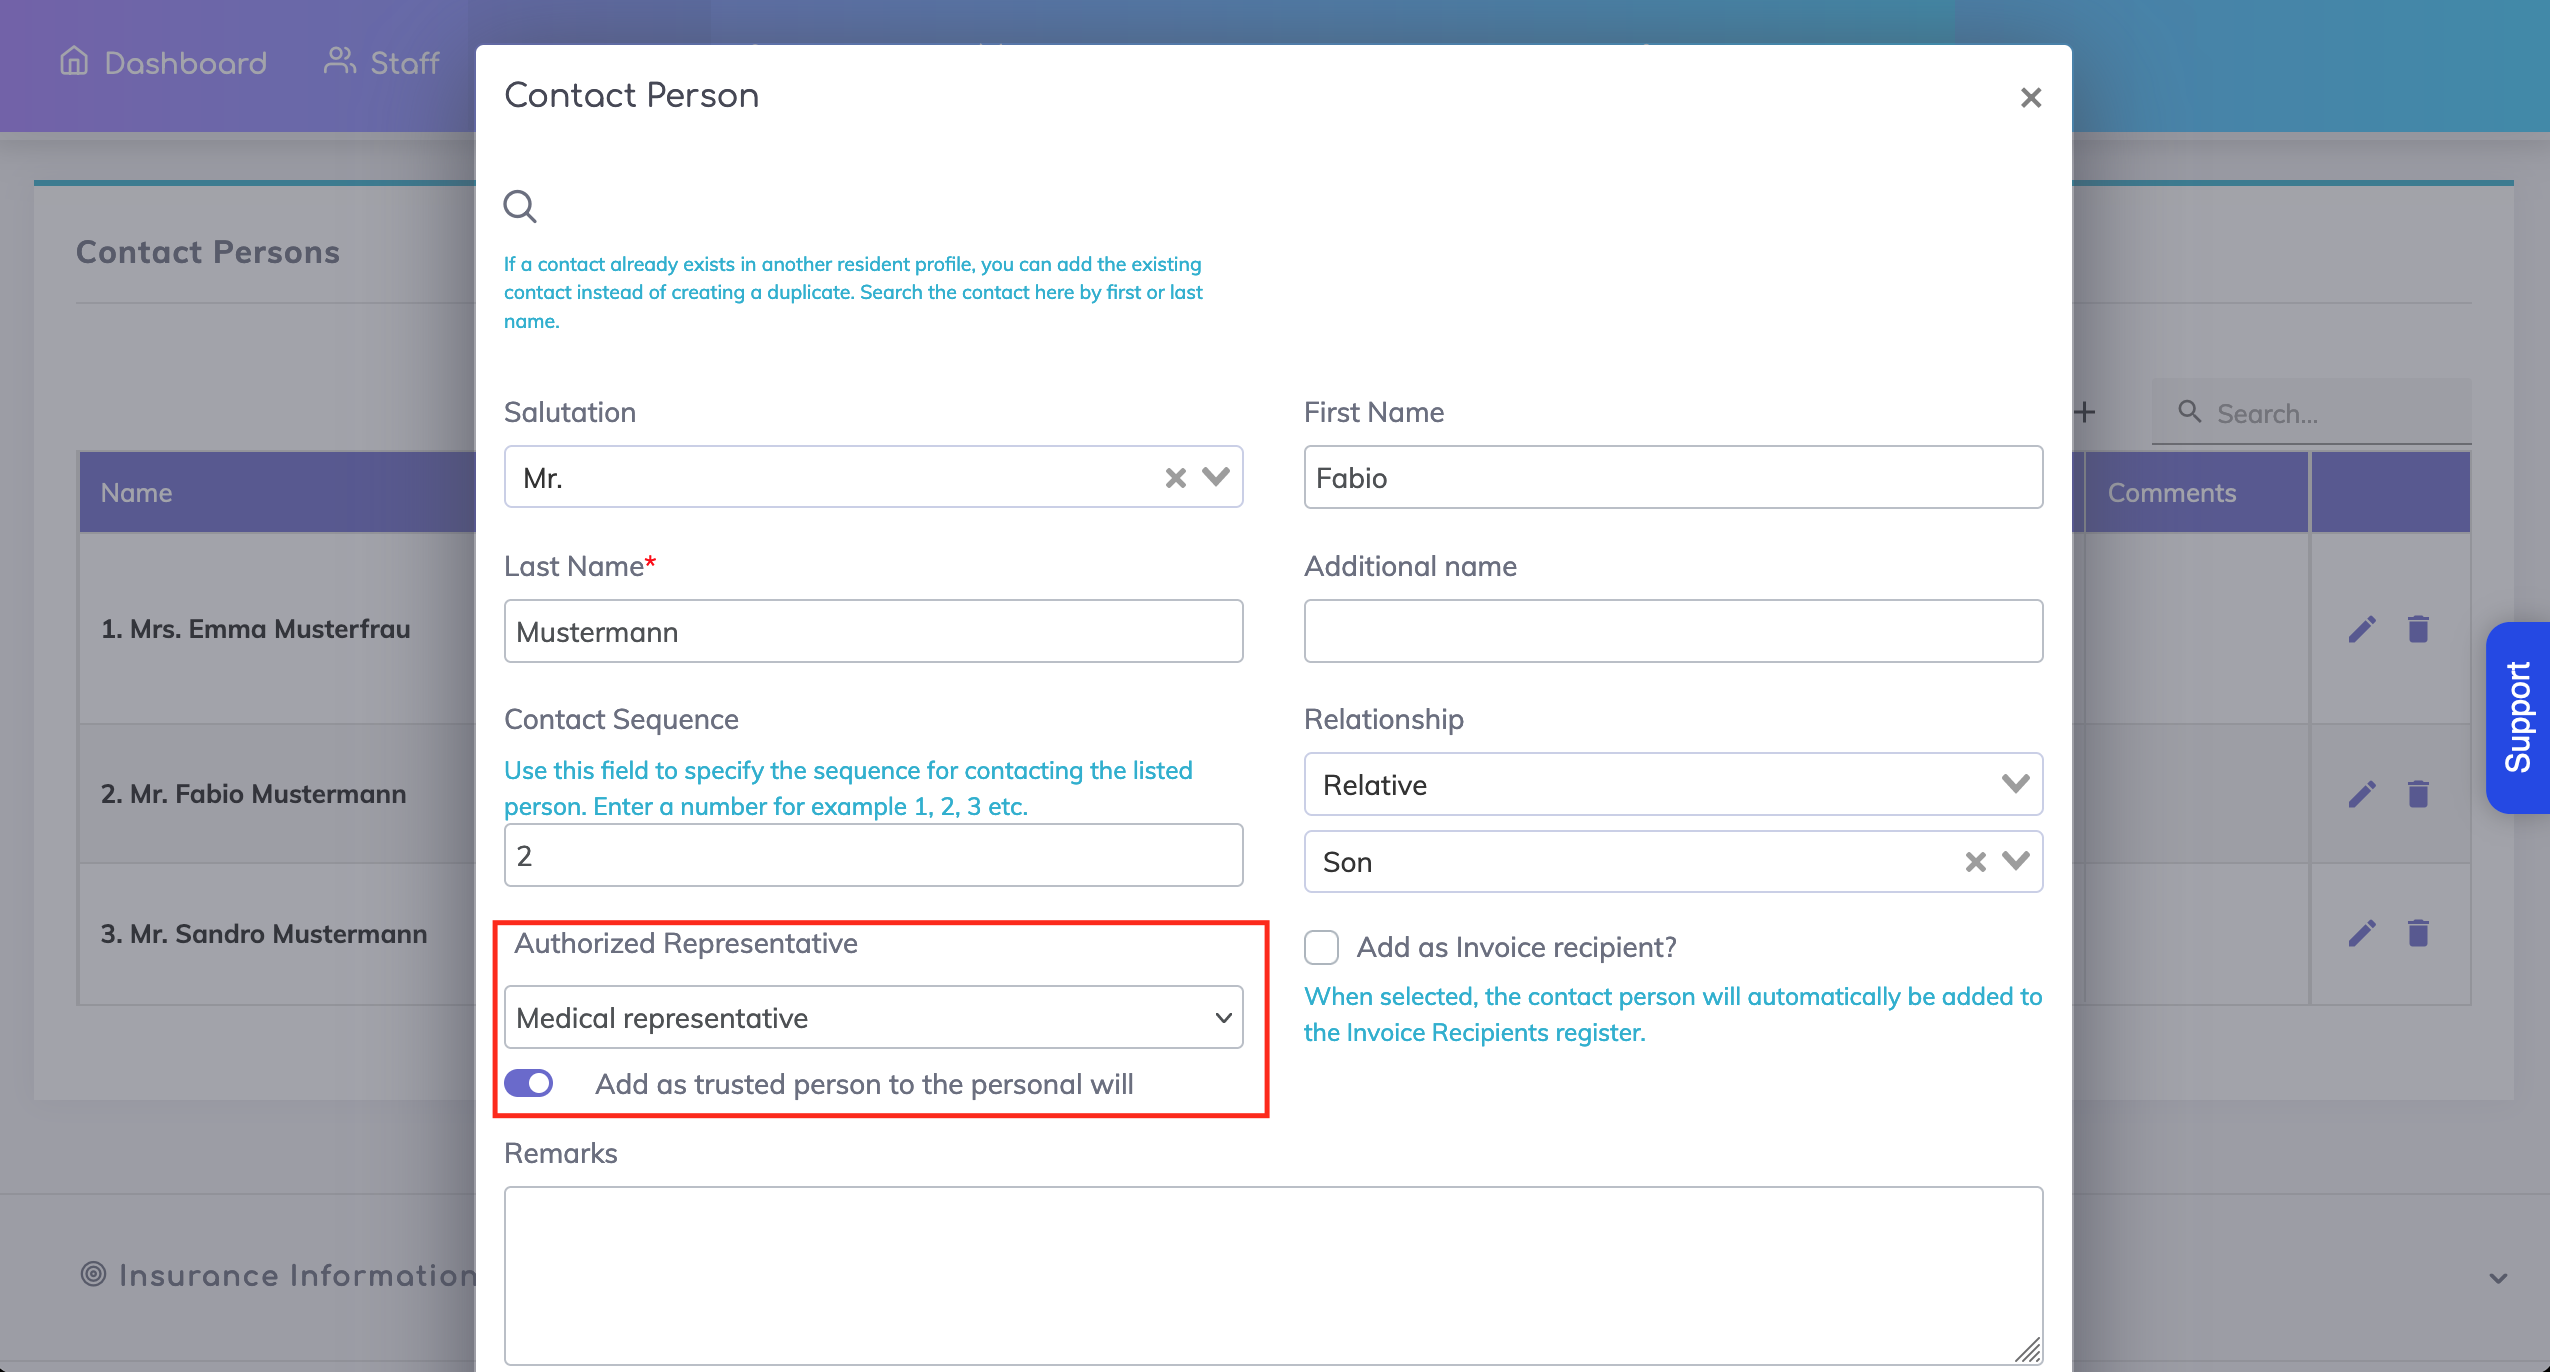The image size is (2550, 1372).
Task: Expand the Insurance Information section chevron
Action: pyautogui.click(x=2498, y=1277)
